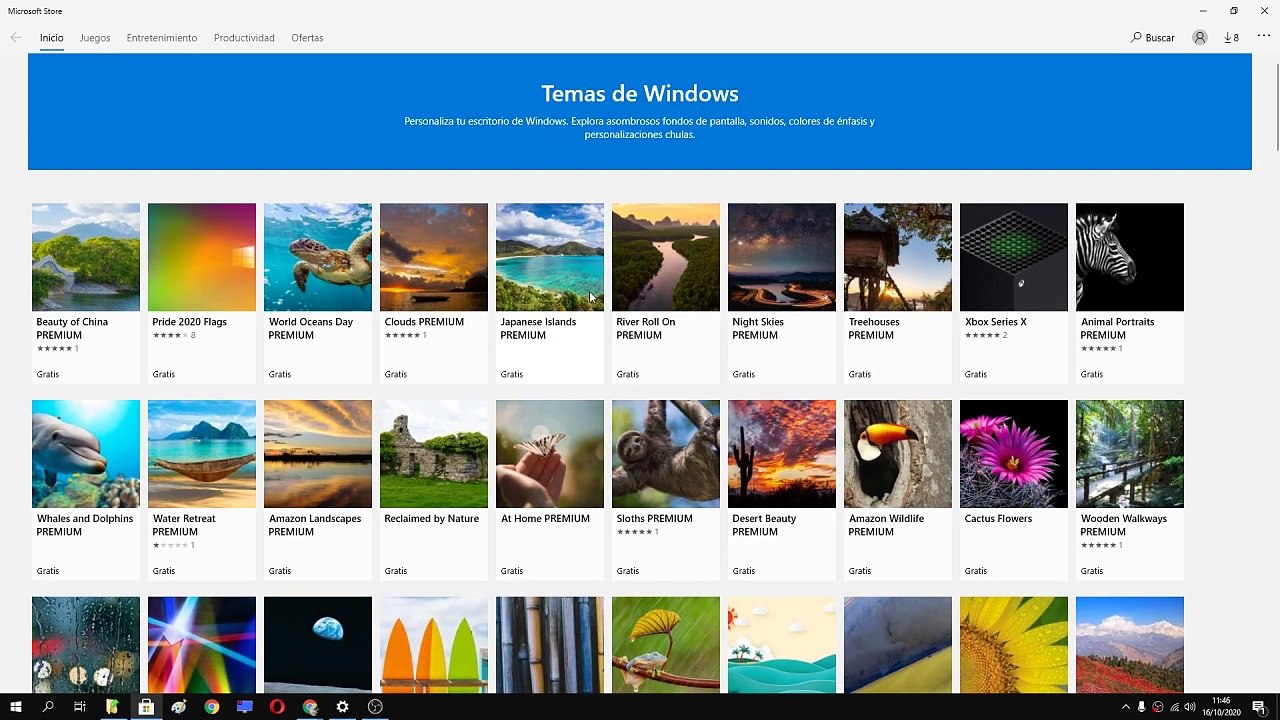Open the At Home PREMIUM butterfly thumbnail

tap(550, 454)
